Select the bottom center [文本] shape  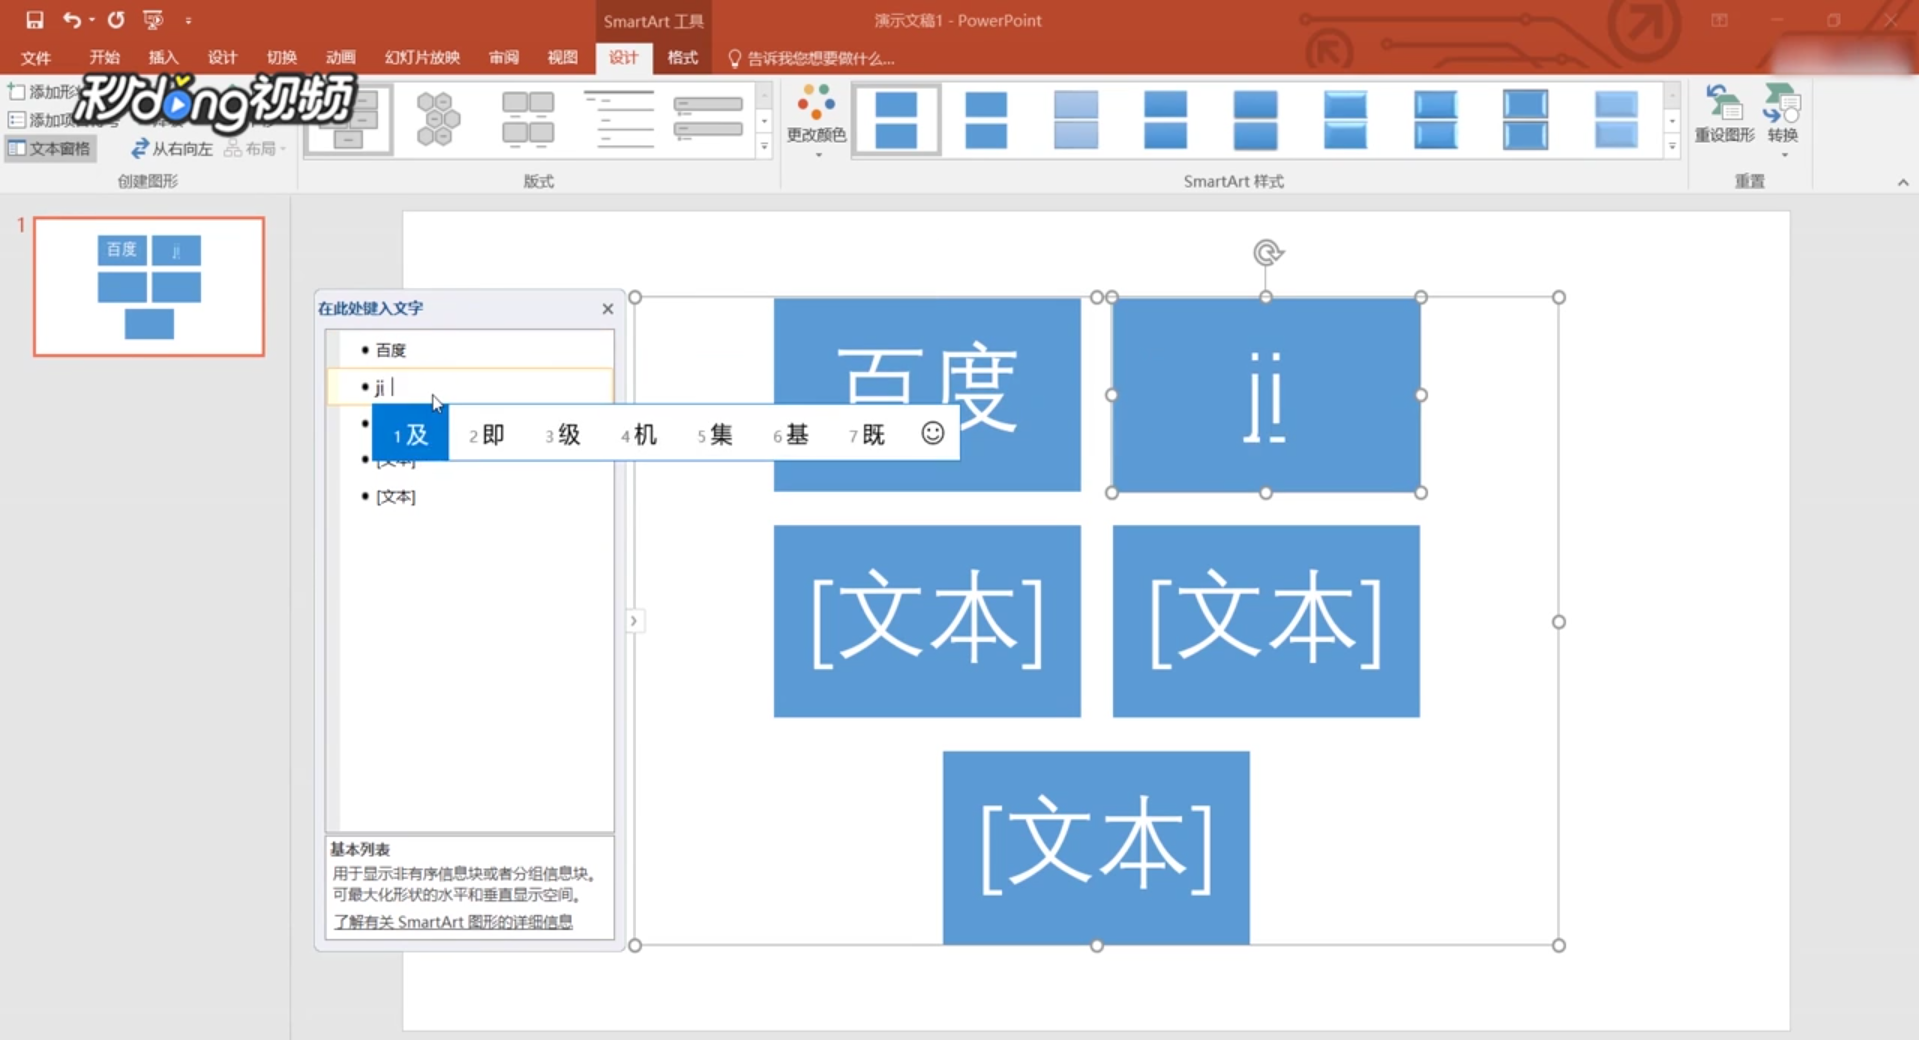1096,847
